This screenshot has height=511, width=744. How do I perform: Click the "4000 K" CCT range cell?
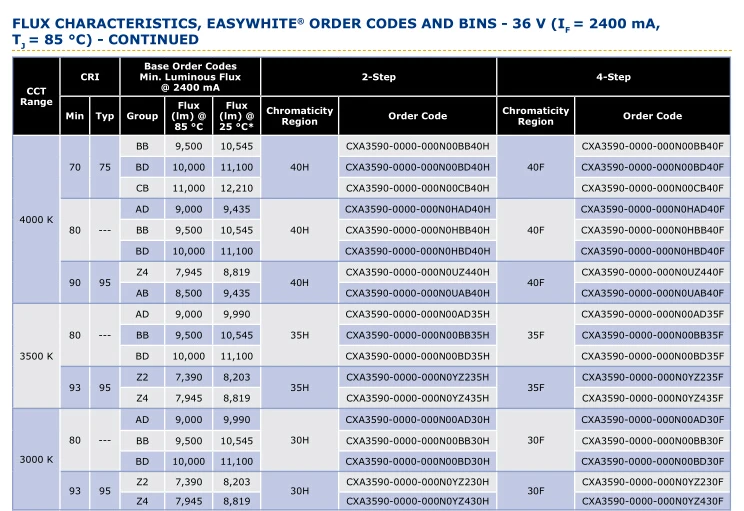pos(36,219)
